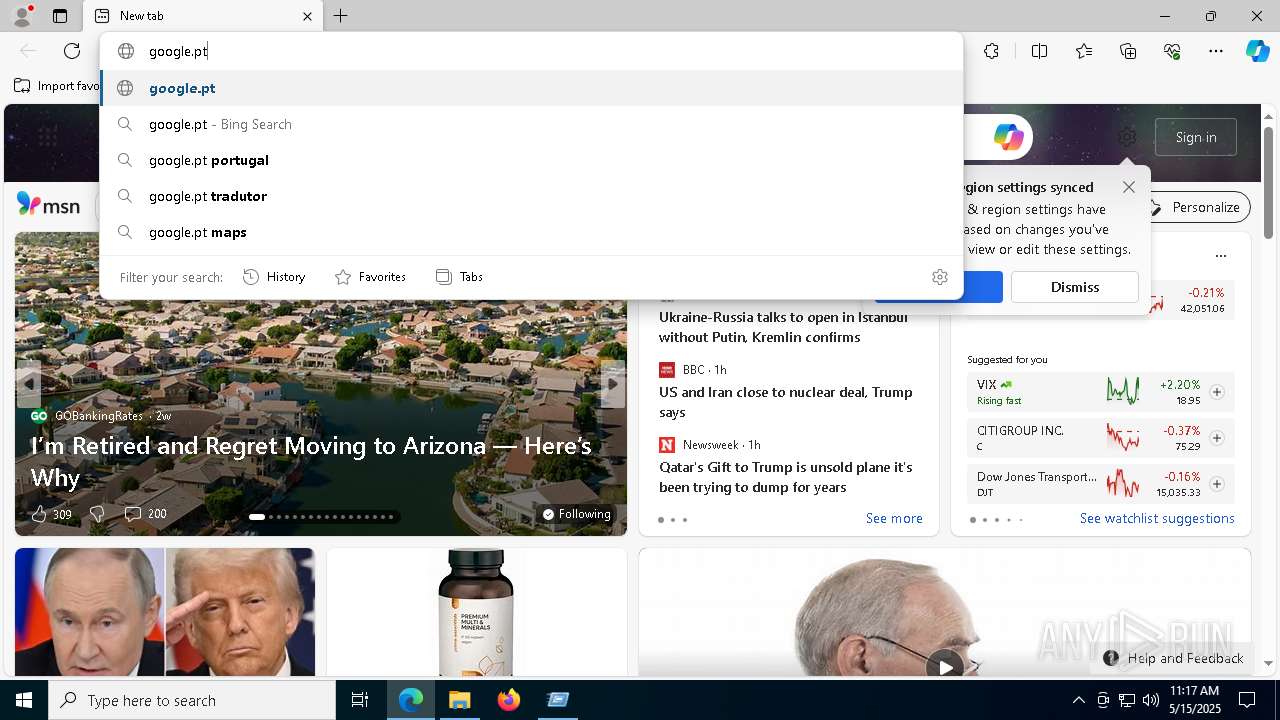Toggle split screen view icon

[x=1039, y=51]
